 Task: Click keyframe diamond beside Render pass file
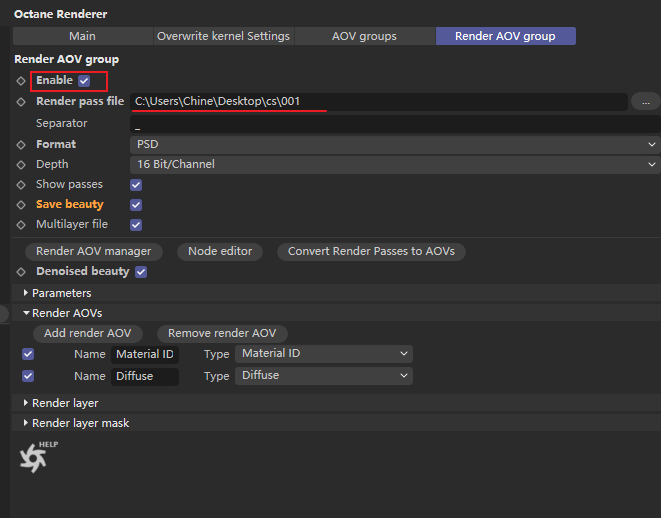tap(21, 102)
